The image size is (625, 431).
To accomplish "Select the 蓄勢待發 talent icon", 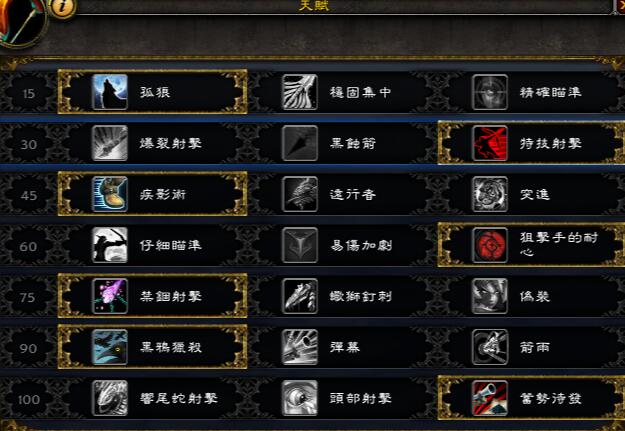I will 490,398.
